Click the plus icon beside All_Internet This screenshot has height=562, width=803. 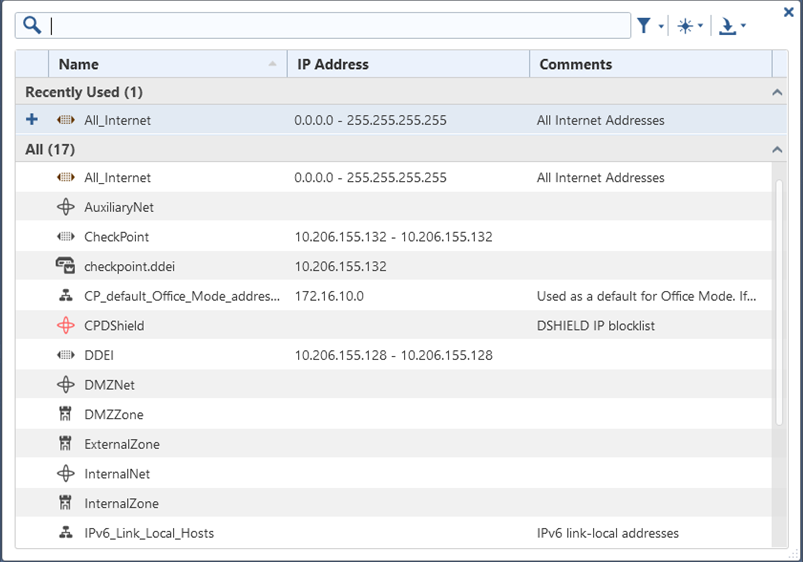[x=32, y=120]
